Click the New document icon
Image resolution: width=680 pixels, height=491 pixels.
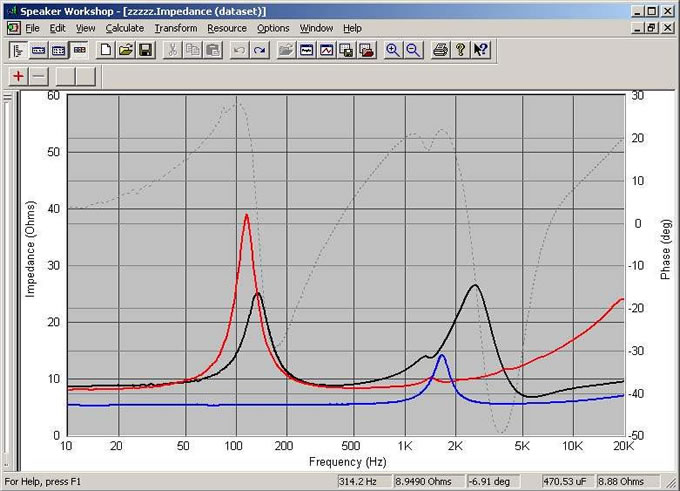click(106, 49)
